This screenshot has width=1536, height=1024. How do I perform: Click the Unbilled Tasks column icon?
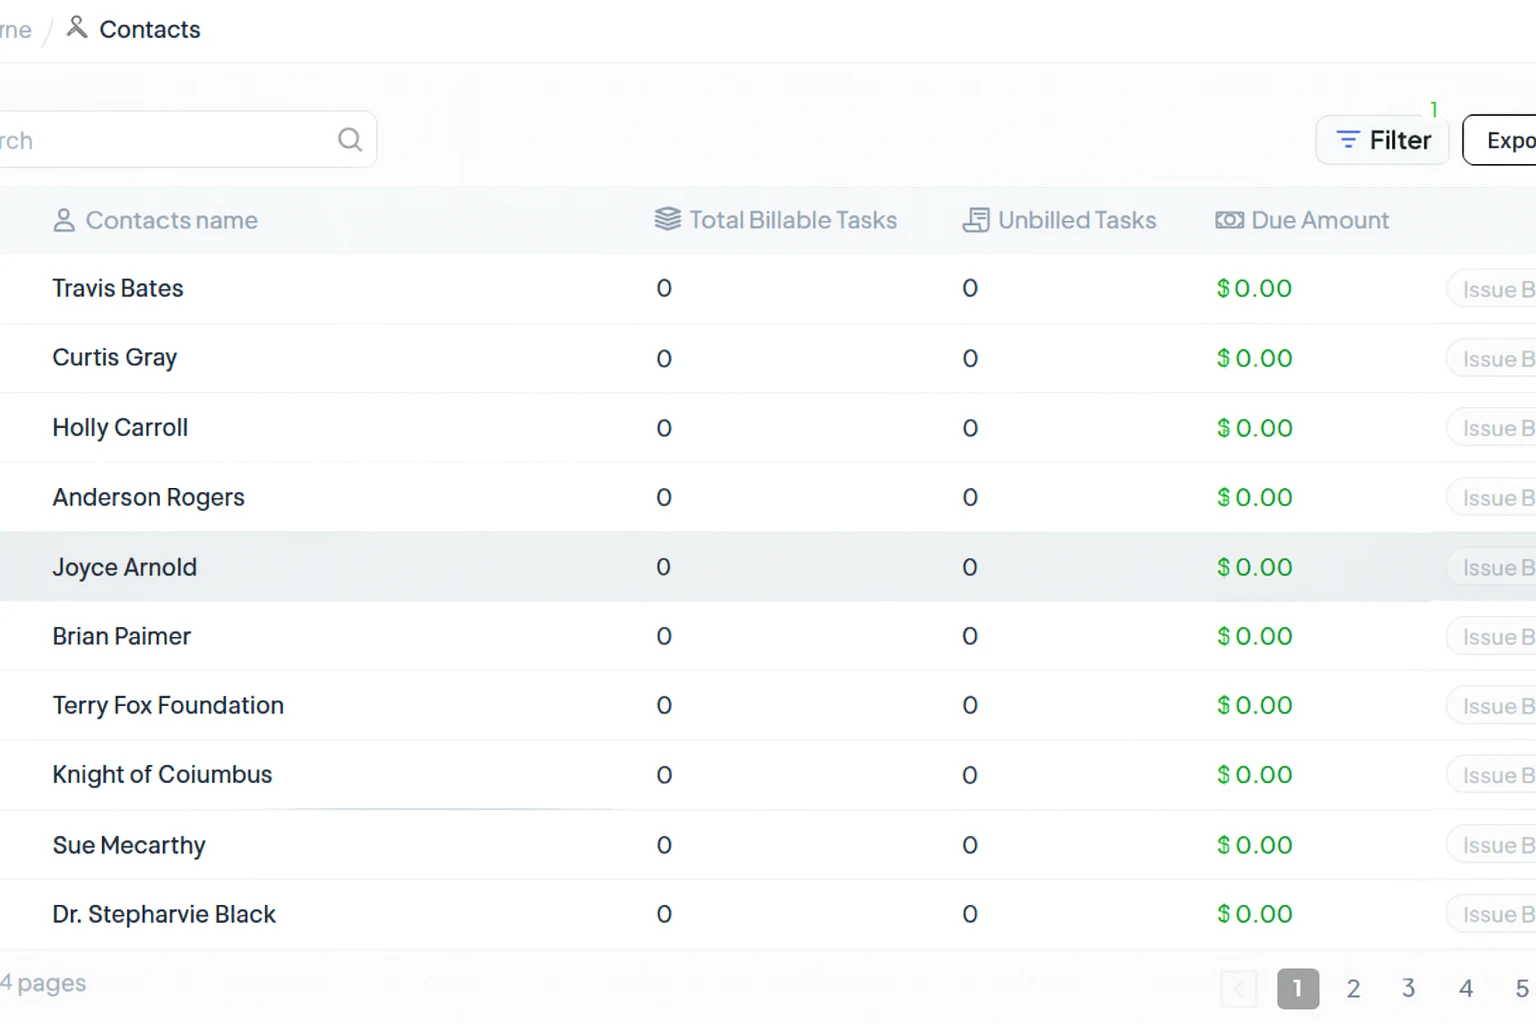pyautogui.click(x=975, y=220)
